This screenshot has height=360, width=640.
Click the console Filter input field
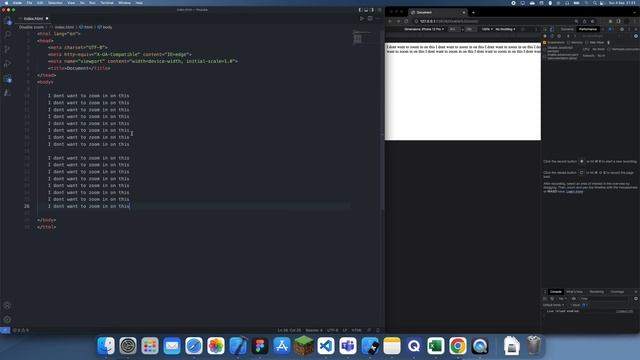603,298
